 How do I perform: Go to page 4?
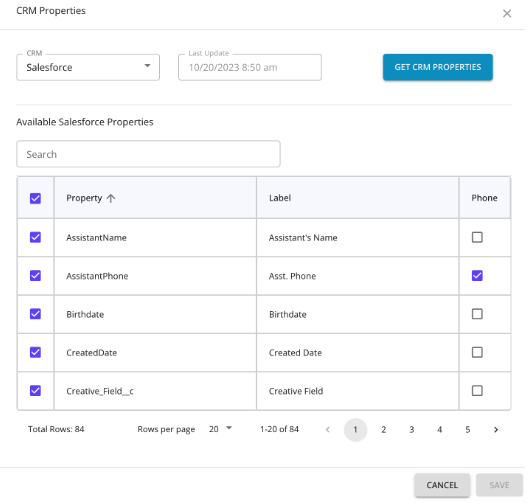pos(439,429)
